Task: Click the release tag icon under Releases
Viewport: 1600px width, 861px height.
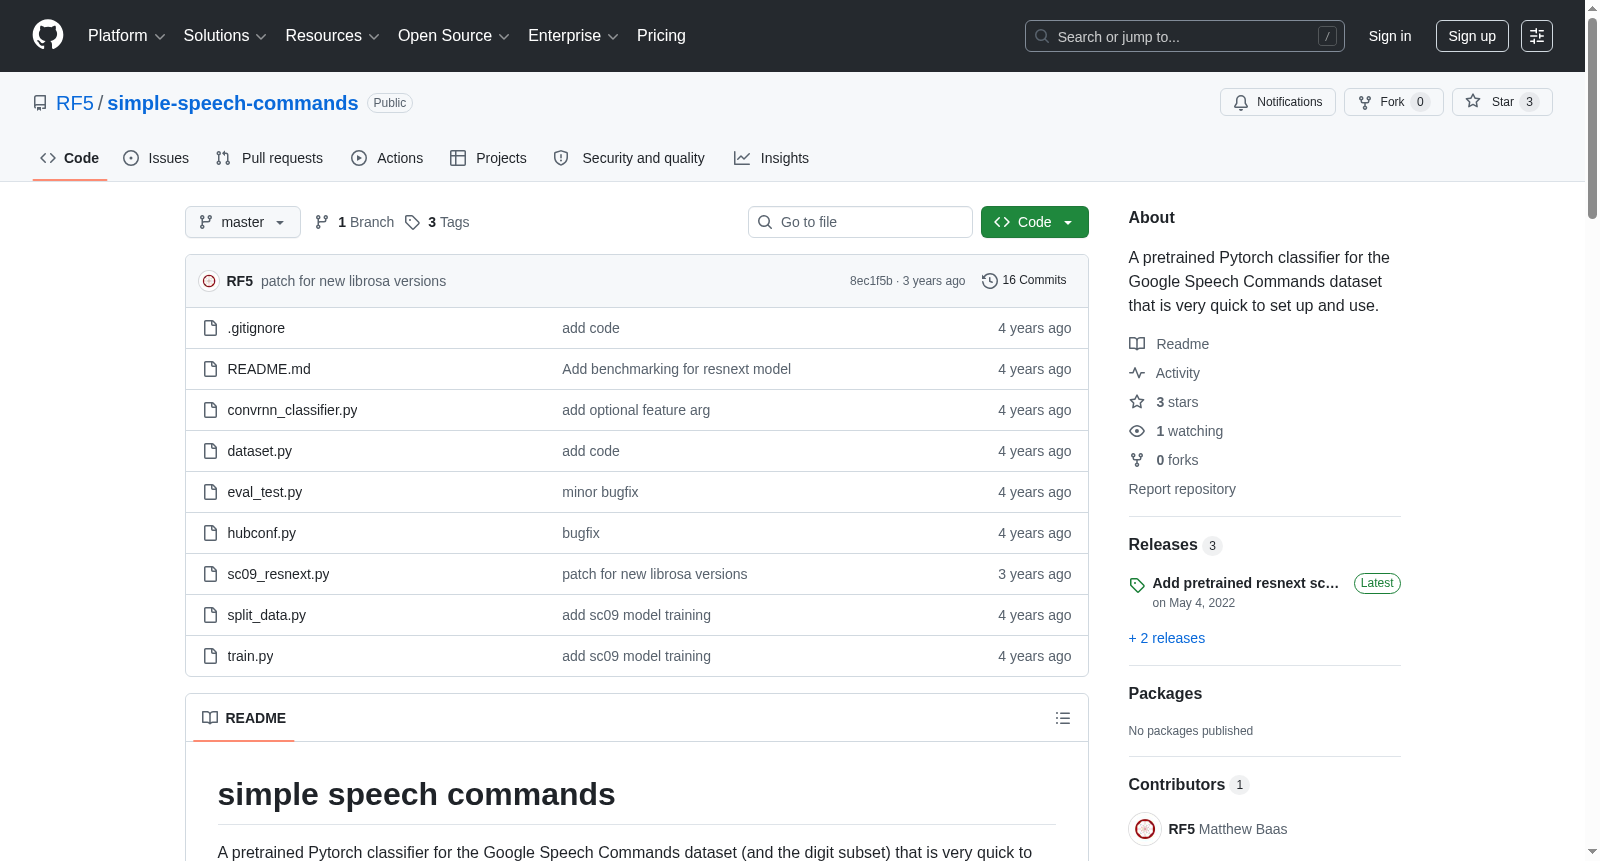Action: coord(1137,585)
